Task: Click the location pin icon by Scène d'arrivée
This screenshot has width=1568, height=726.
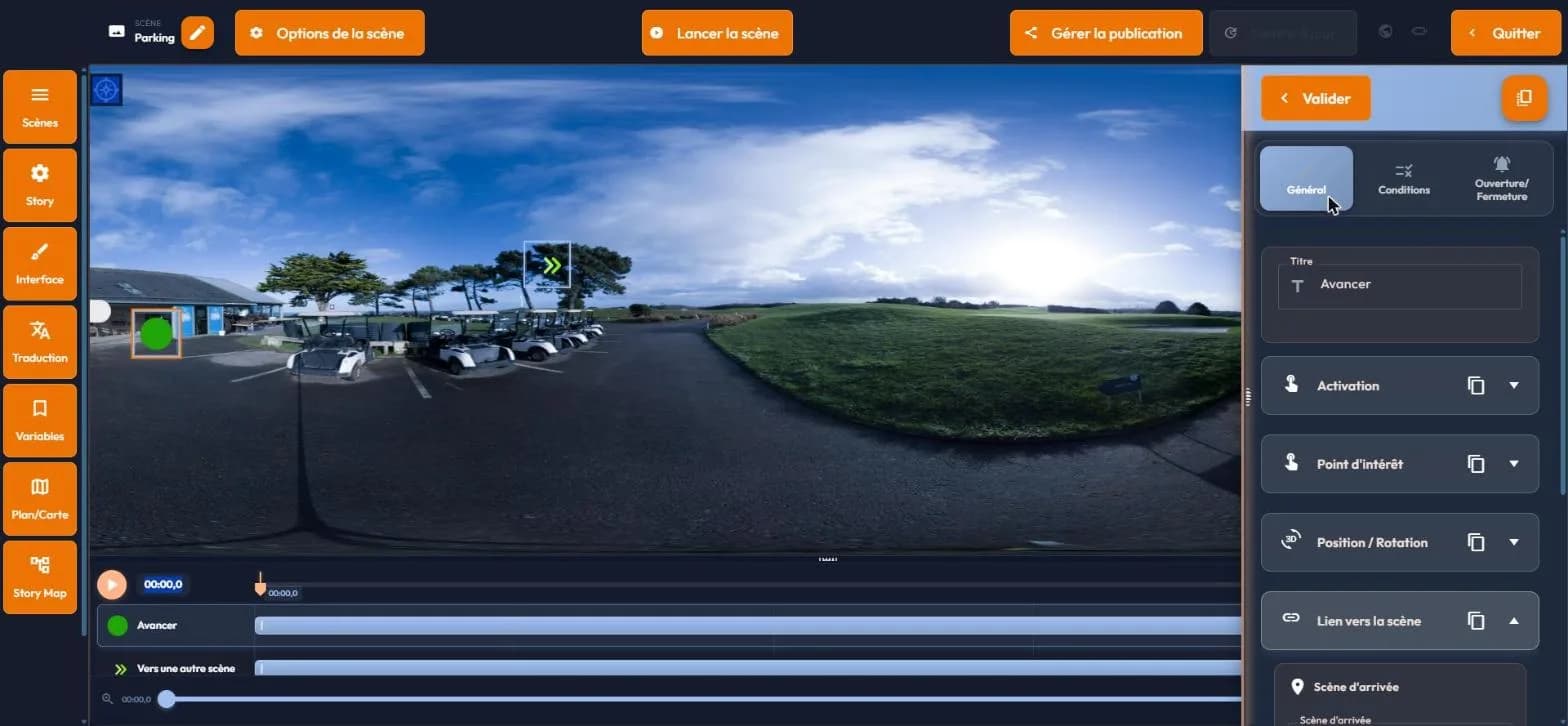Action: click(x=1297, y=687)
